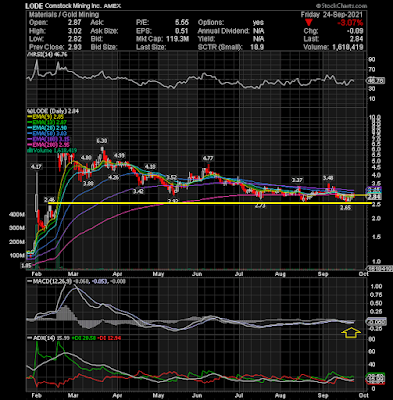This screenshot has height=400, width=393.
Task: Click the 3.37 August high label
Action: pos(297,180)
